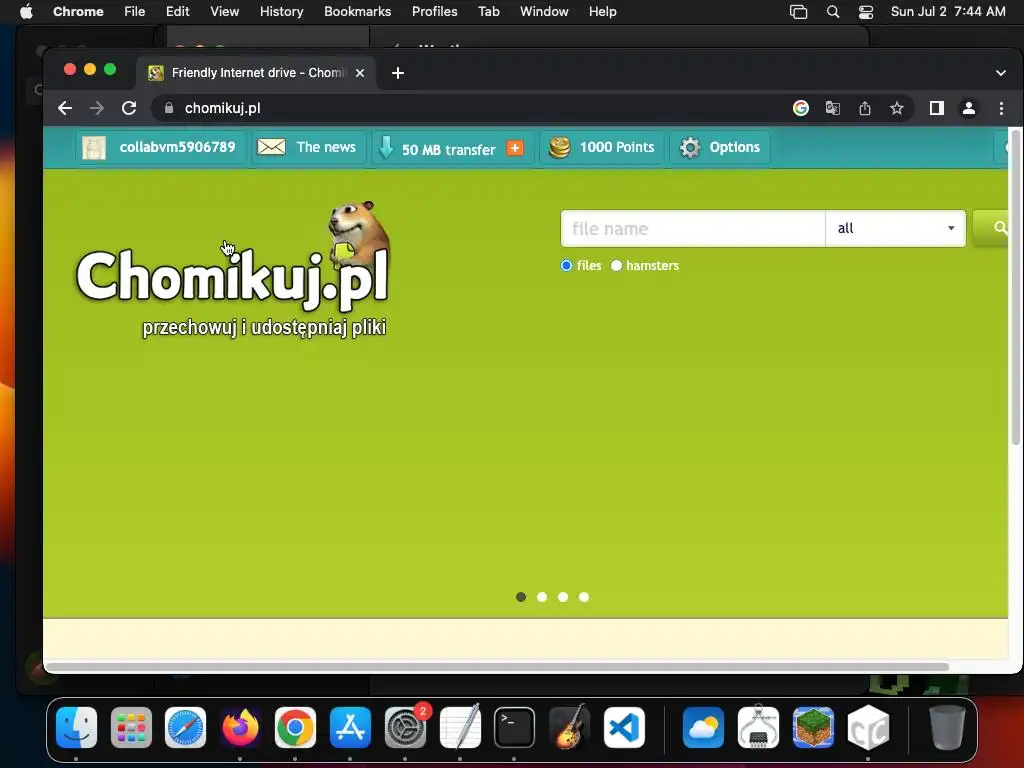Select the second carousel dot
Image resolution: width=1024 pixels, height=768 pixels.
[x=541, y=597]
